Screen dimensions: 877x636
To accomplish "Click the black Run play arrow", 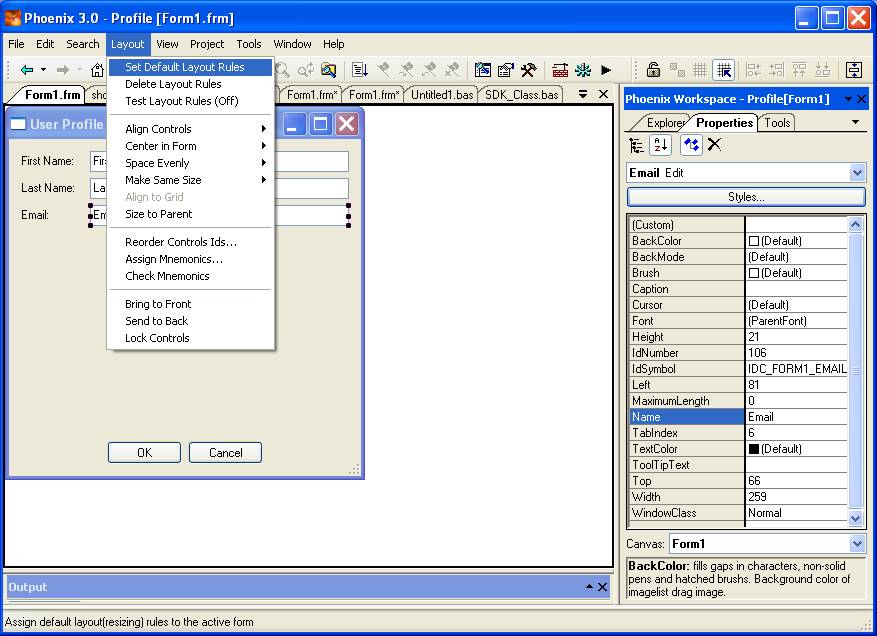I will (606, 70).
